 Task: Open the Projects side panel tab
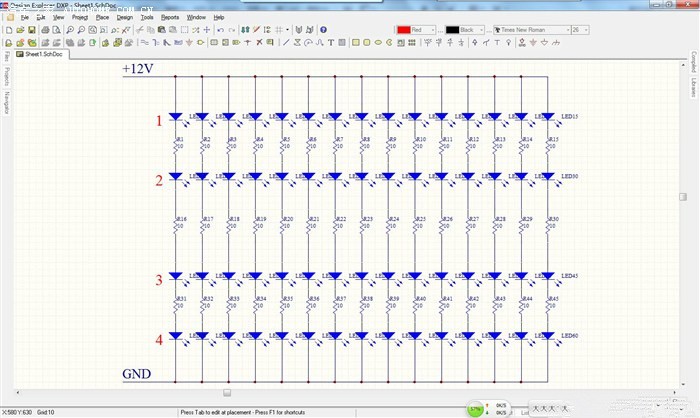pyautogui.click(x=5, y=77)
